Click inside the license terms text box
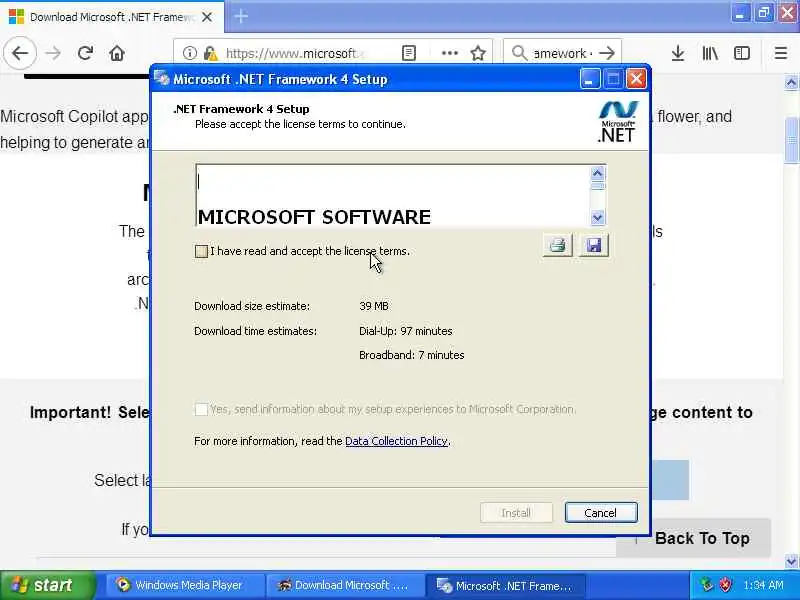The height and width of the screenshot is (600, 800). tap(393, 195)
